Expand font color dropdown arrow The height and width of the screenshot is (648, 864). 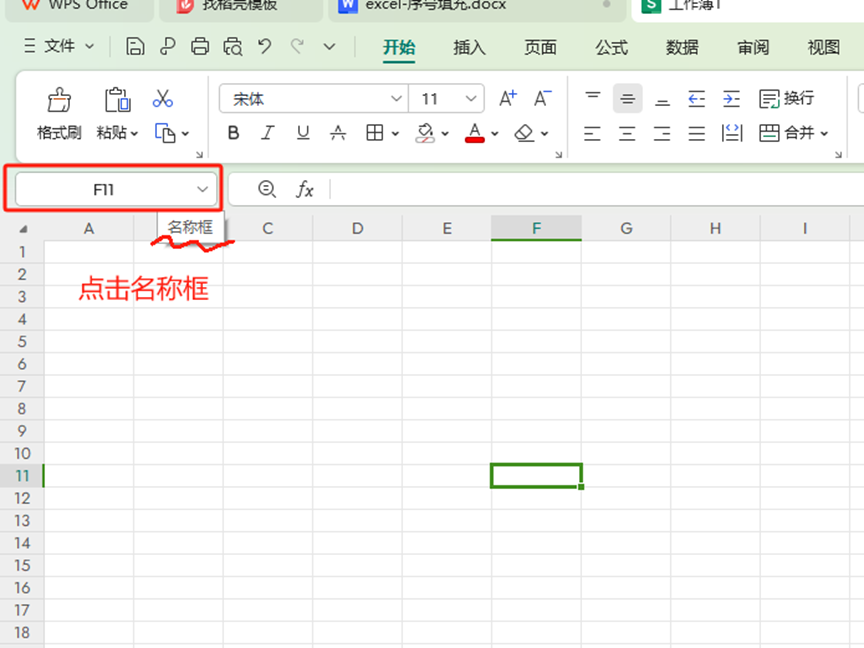(x=495, y=133)
